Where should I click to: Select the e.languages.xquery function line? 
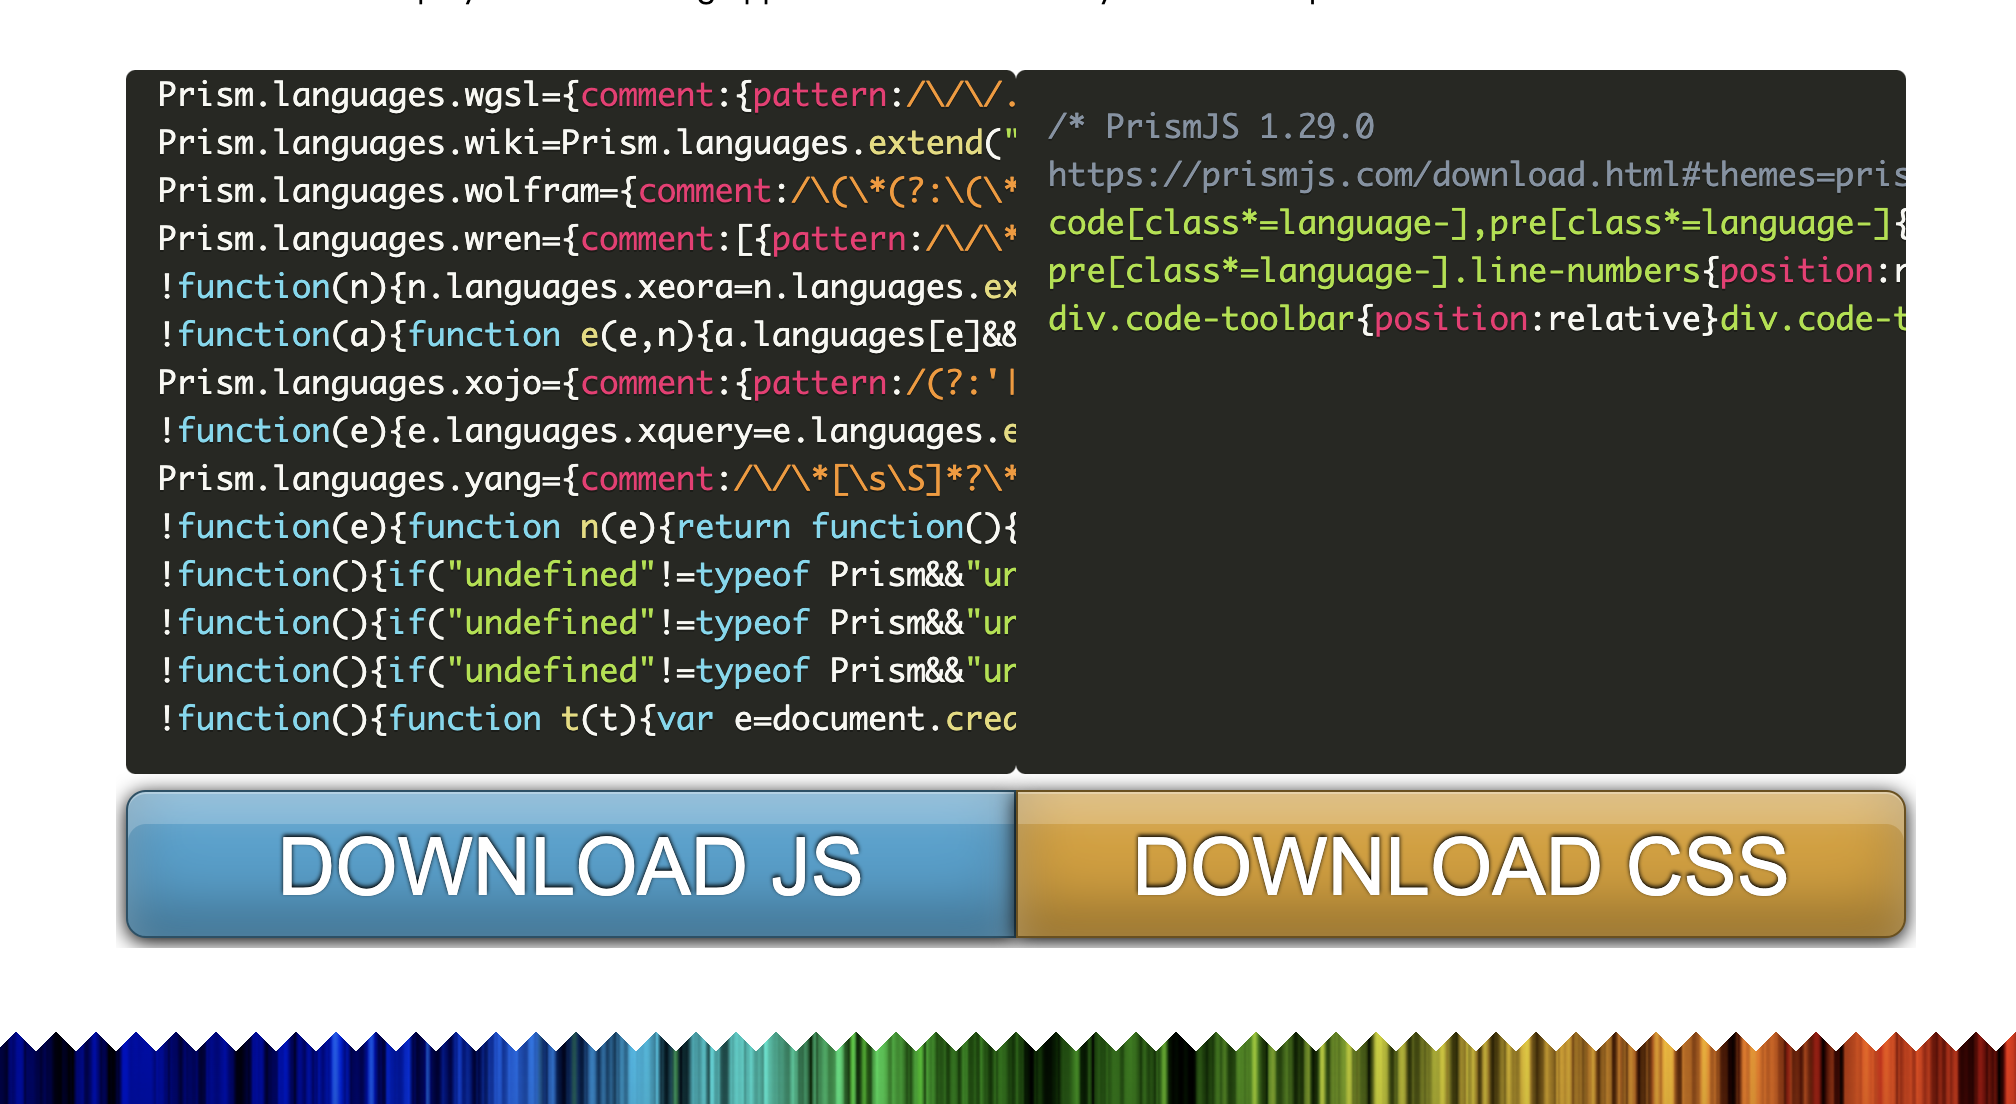pyautogui.click(x=587, y=431)
